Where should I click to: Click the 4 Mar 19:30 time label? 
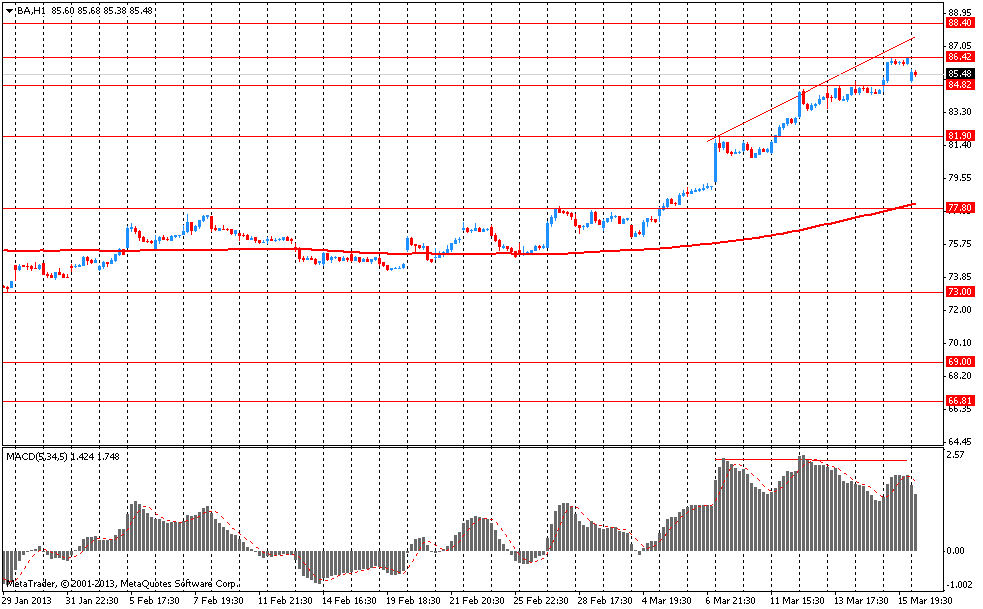point(667,600)
